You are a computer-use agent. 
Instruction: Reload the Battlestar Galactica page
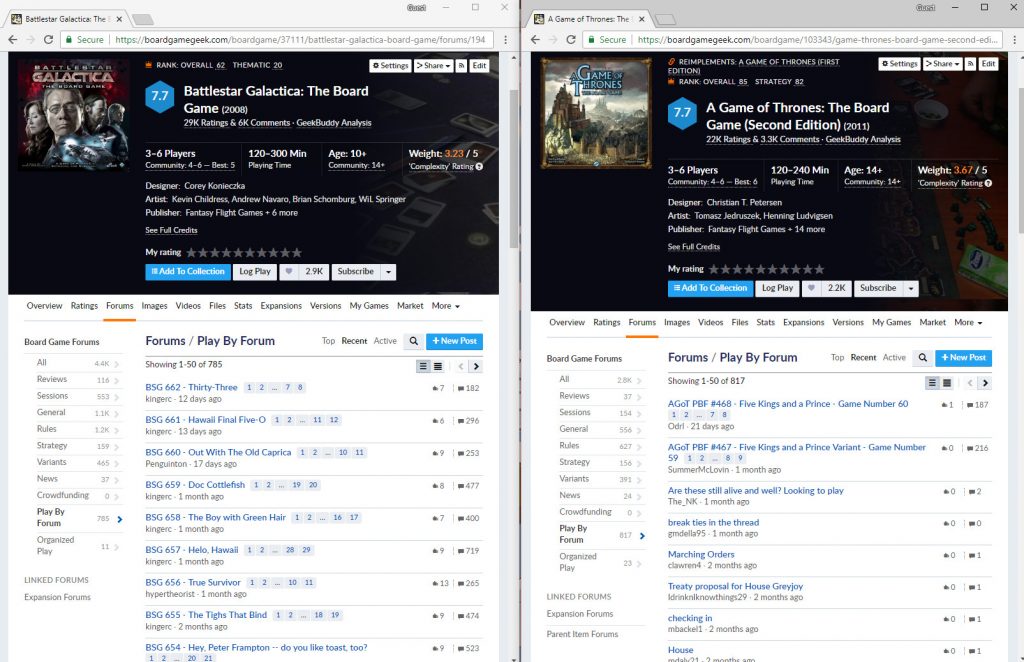pyautogui.click(x=48, y=39)
